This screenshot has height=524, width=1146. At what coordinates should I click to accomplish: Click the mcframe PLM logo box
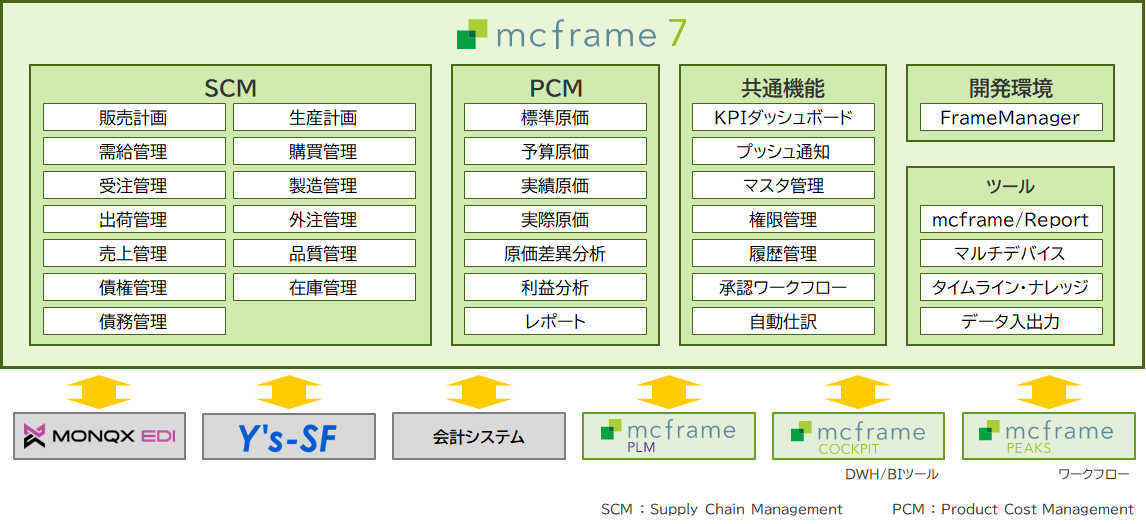click(669, 436)
